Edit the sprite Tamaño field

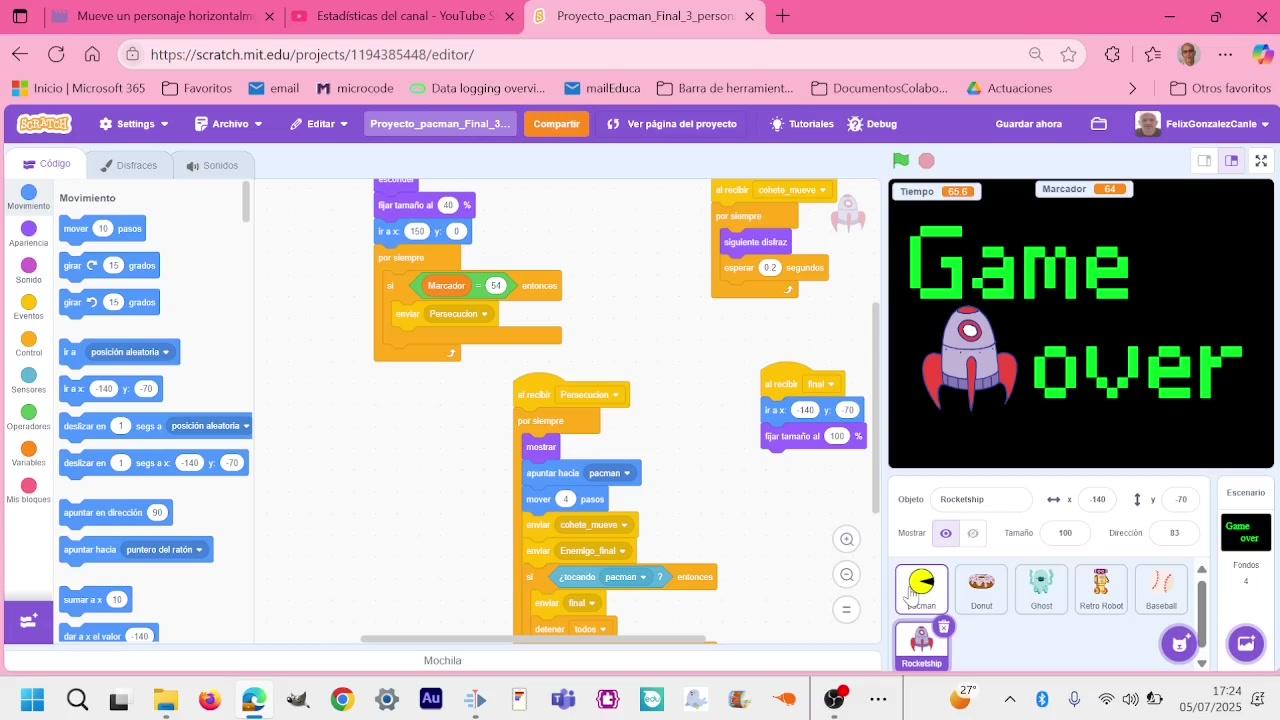click(x=1065, y=533)
